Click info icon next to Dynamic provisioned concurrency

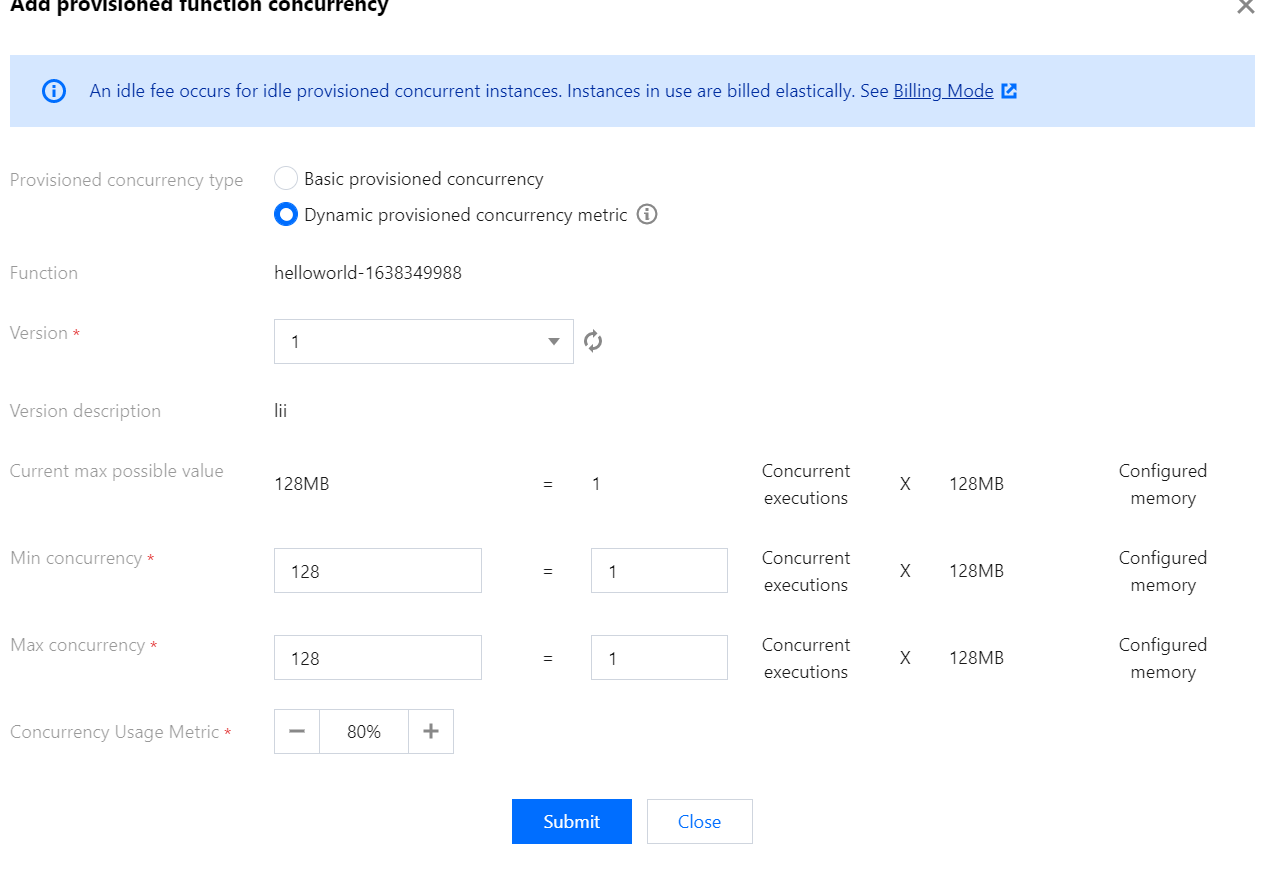click(647, 214)
